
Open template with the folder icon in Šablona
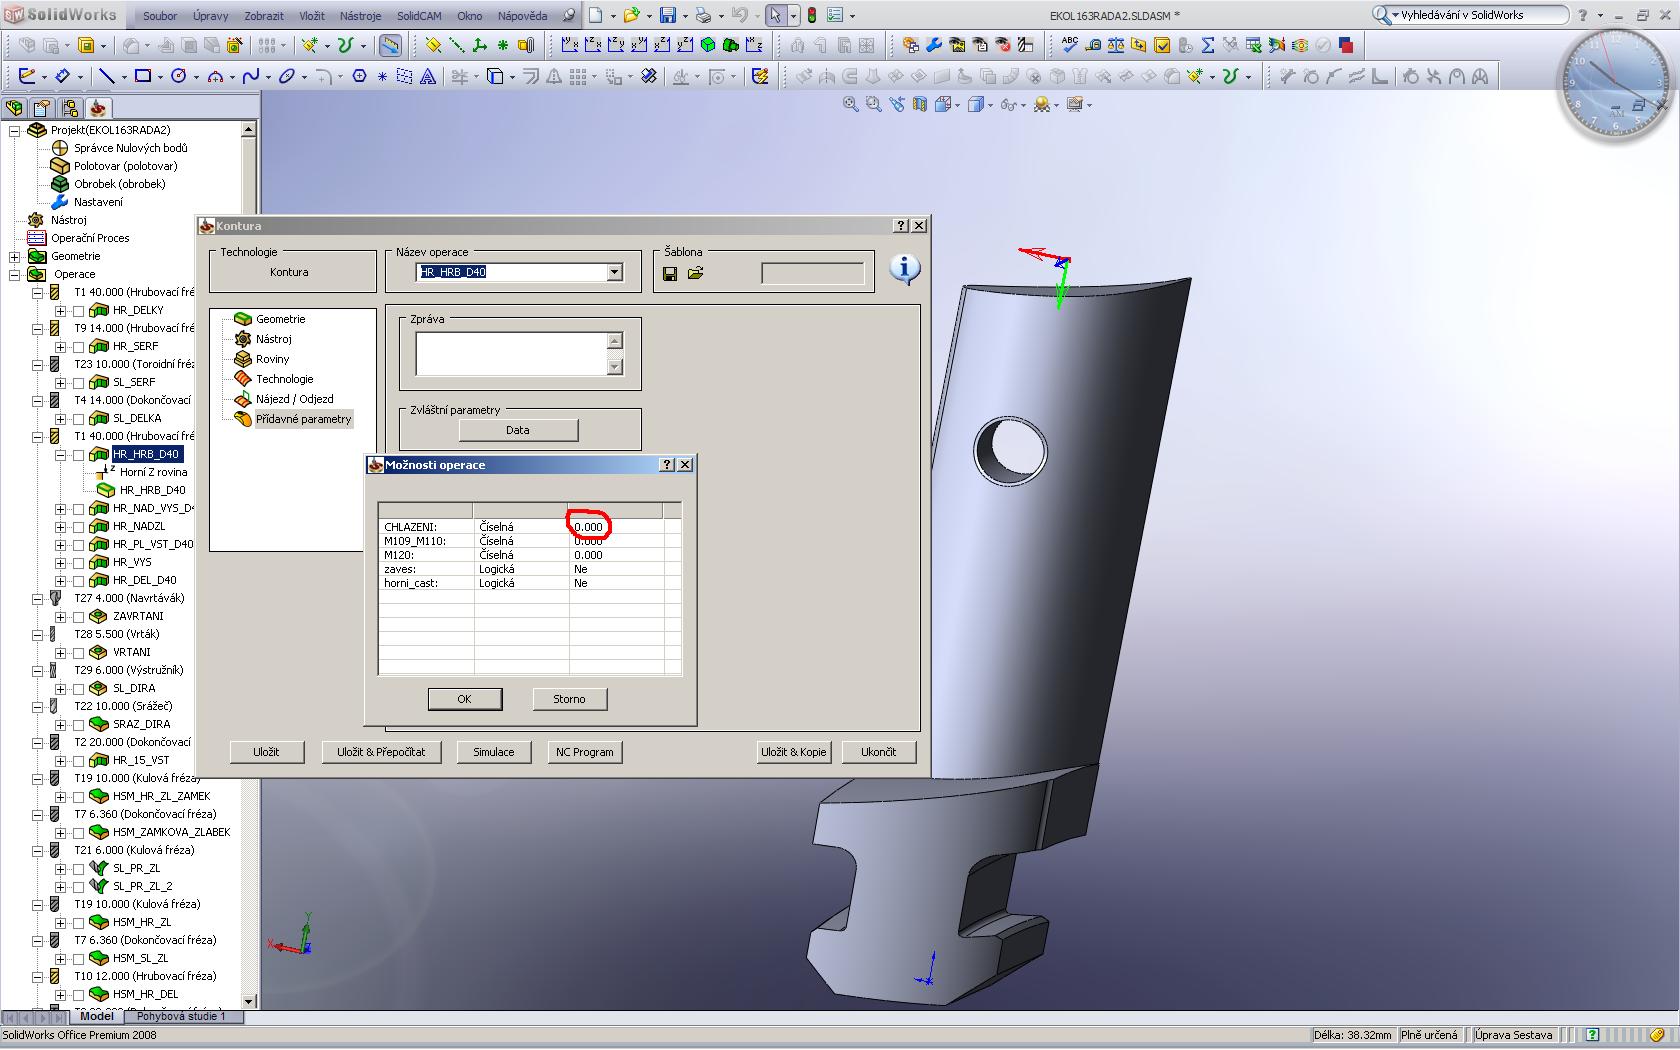pyautogui.click(x=696, y=273)
